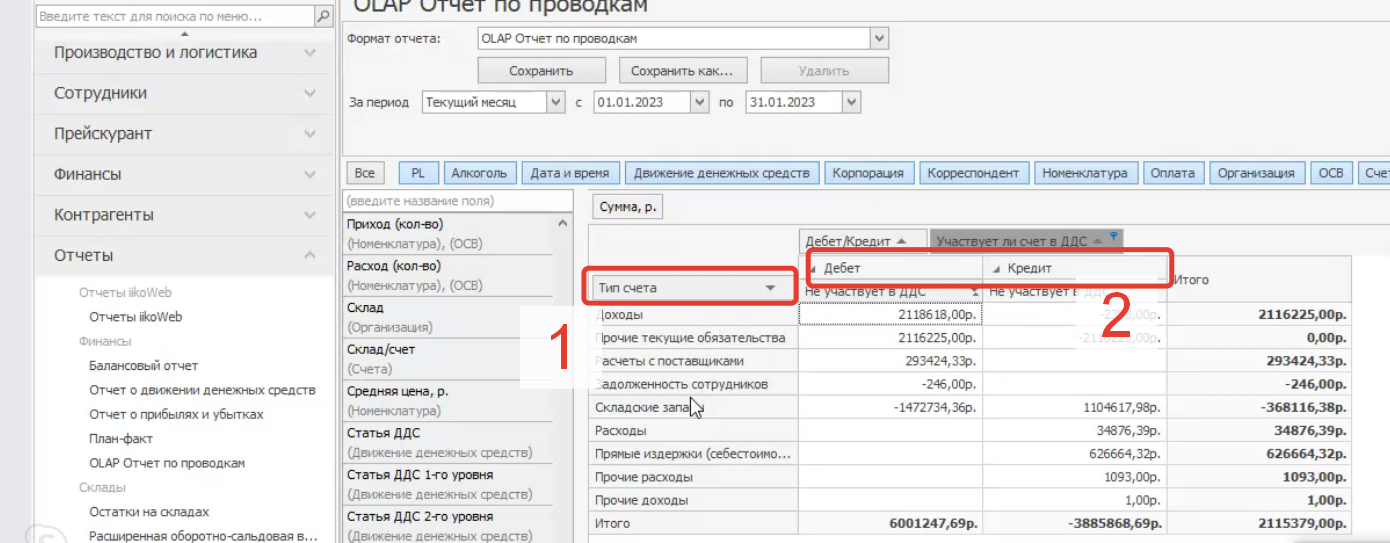
Task: Select the Средняя цена, р. field
Action: (x=447, y=401)
